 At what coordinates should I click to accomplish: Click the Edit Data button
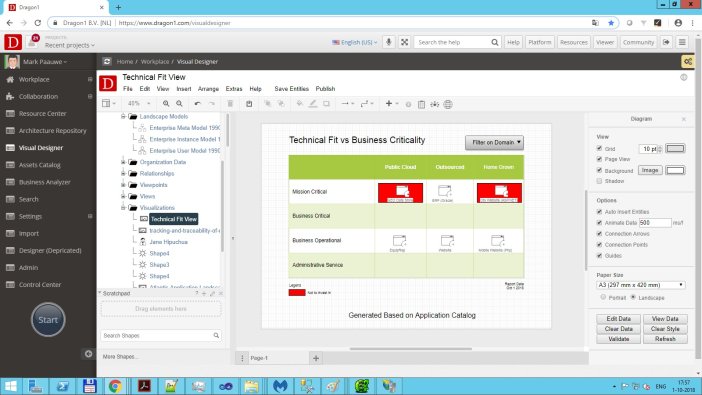(618, 319)
